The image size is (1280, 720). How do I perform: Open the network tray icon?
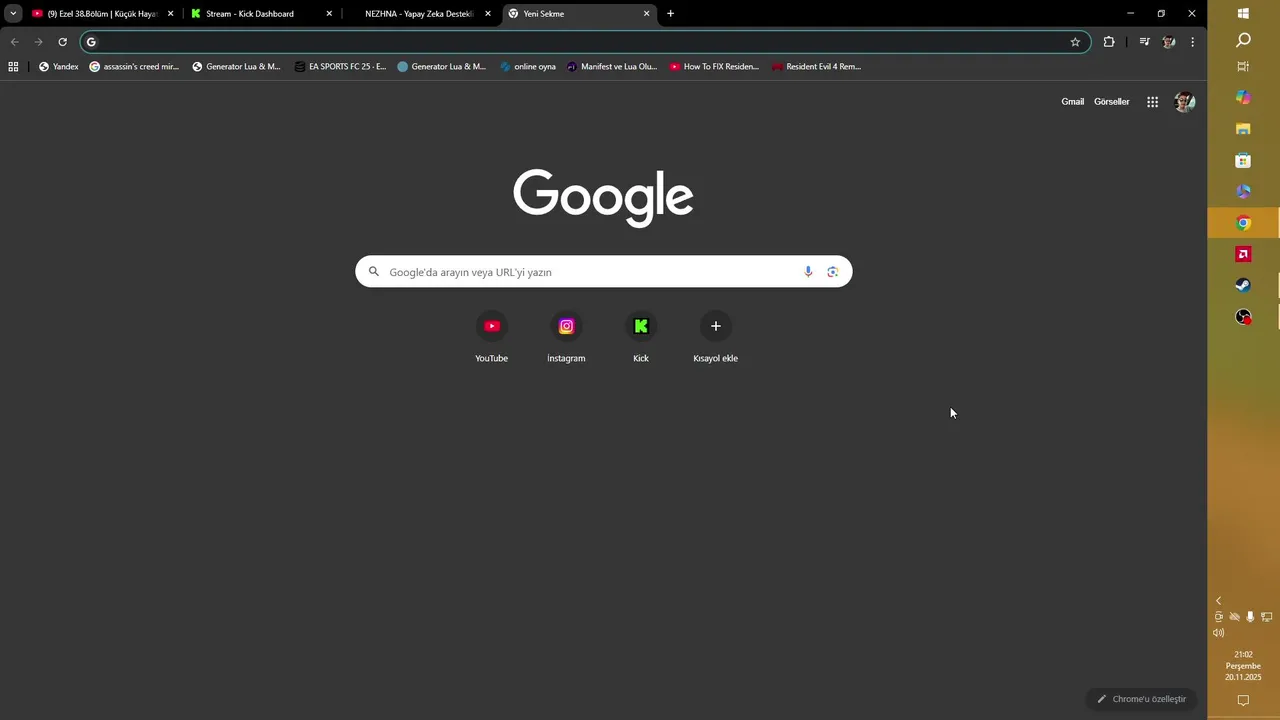click(1266, 617)
